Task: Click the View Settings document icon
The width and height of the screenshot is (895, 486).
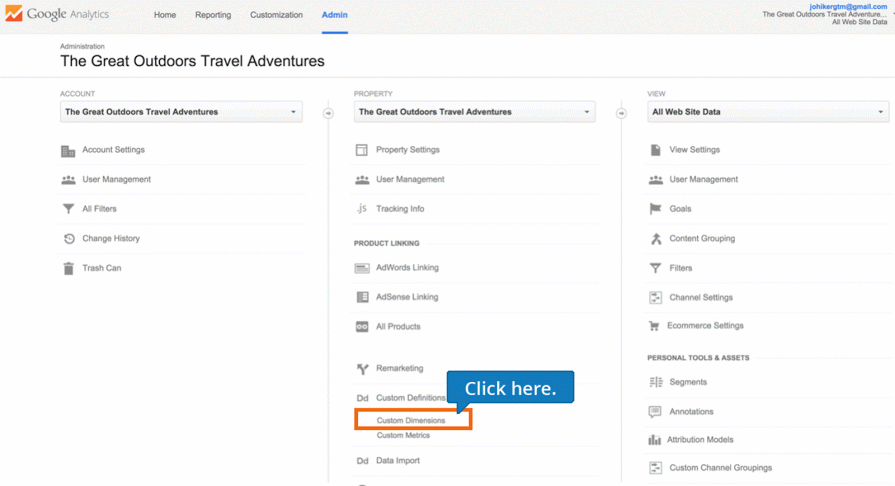Action: (655, 150)
